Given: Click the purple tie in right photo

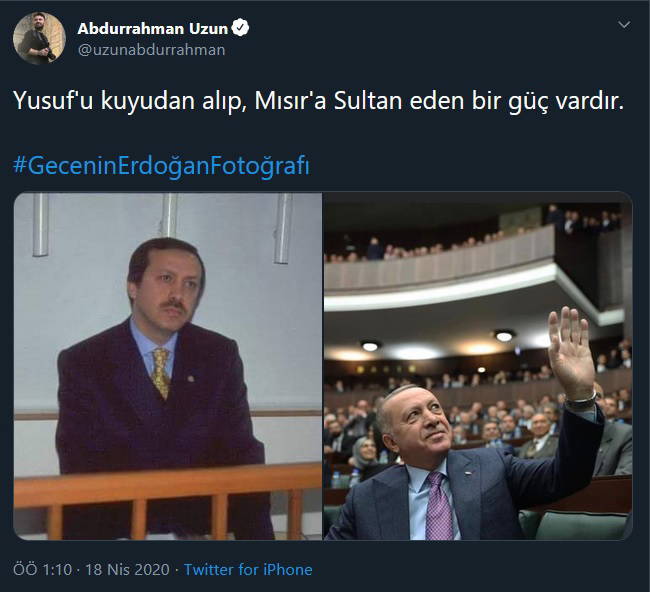Looking at the screenshot, I should (x=439, y=505).
